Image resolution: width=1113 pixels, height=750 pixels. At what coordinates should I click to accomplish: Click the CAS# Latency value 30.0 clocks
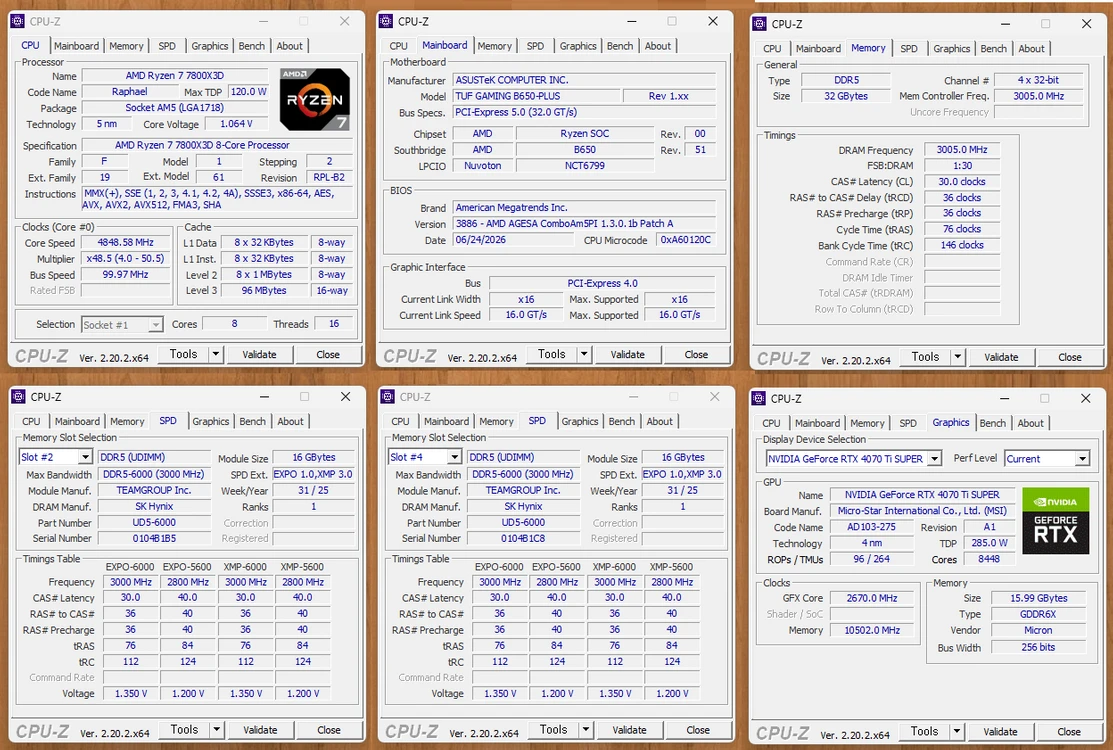coord(962,182)
